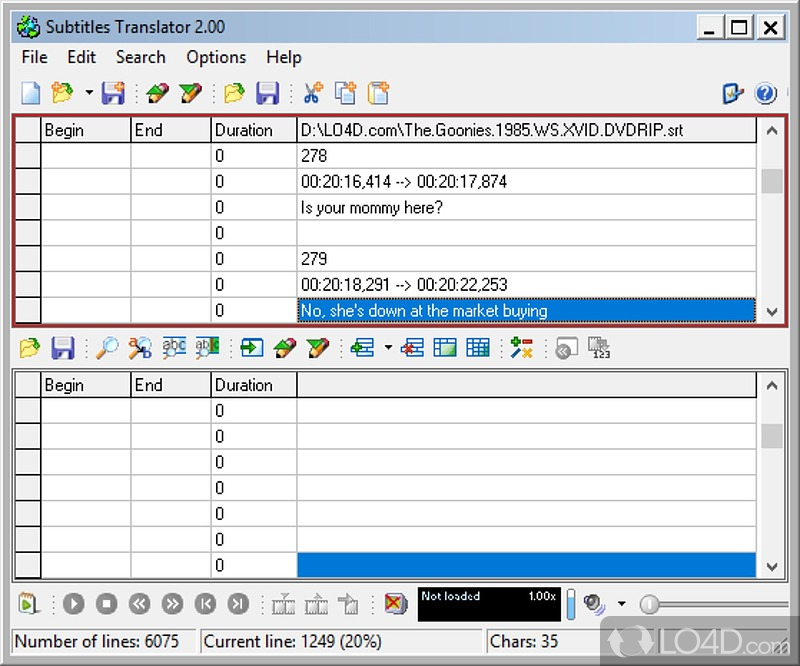
Task: Open the Options menu
Action: pos(215,57)
